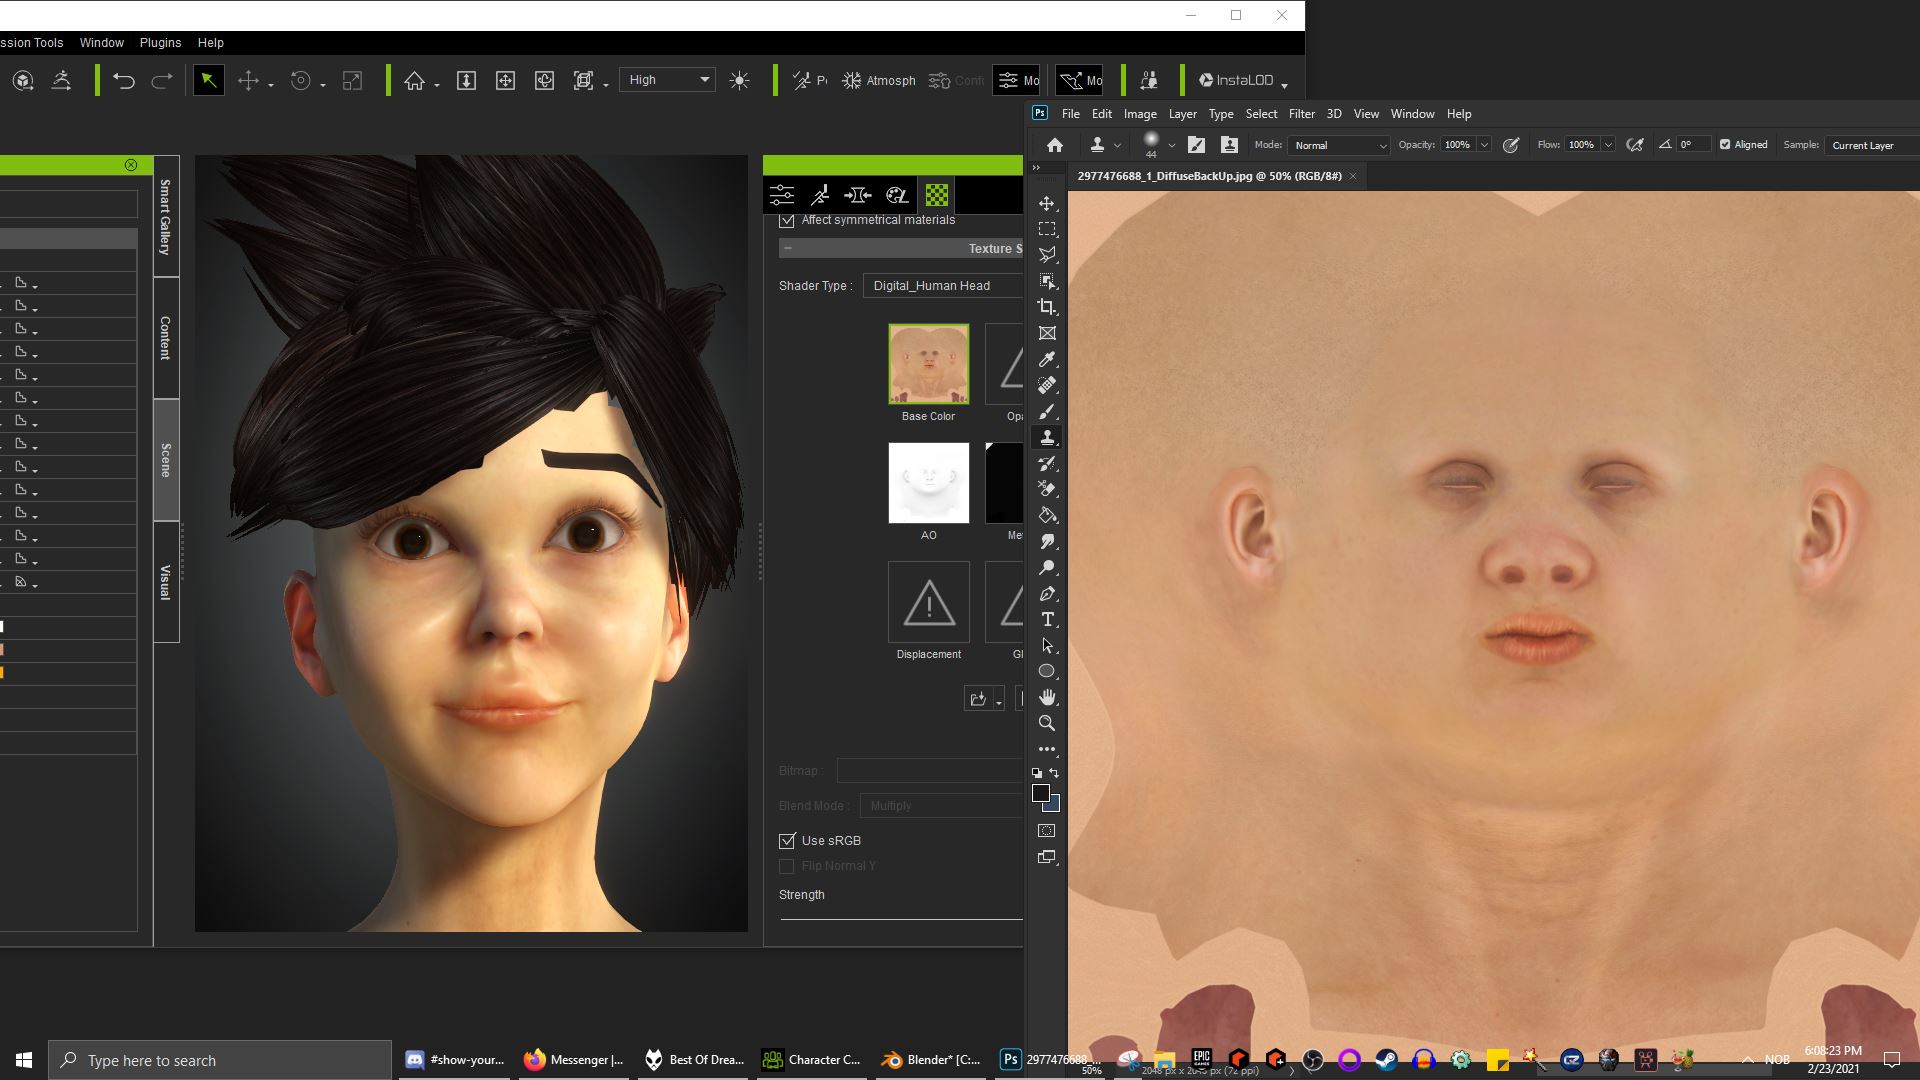Toggle the Clone Source panel icon
This screenshot has height=1080, width=1920.
1229,145
